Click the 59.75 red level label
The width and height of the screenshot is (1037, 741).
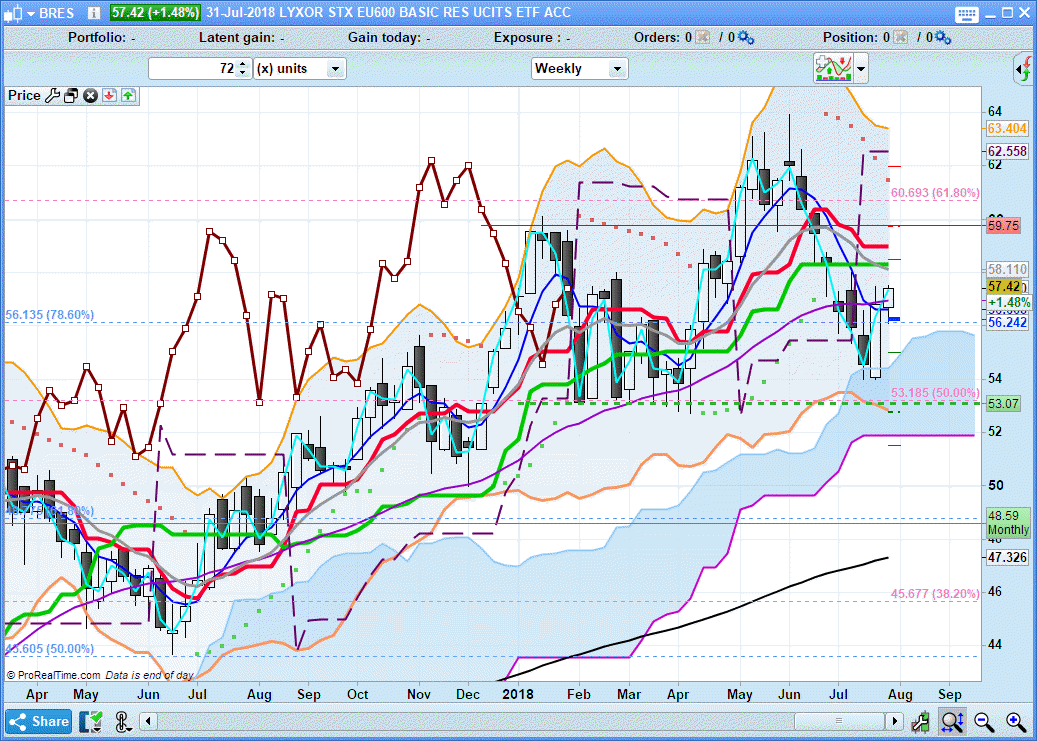tap(1003, 226)
